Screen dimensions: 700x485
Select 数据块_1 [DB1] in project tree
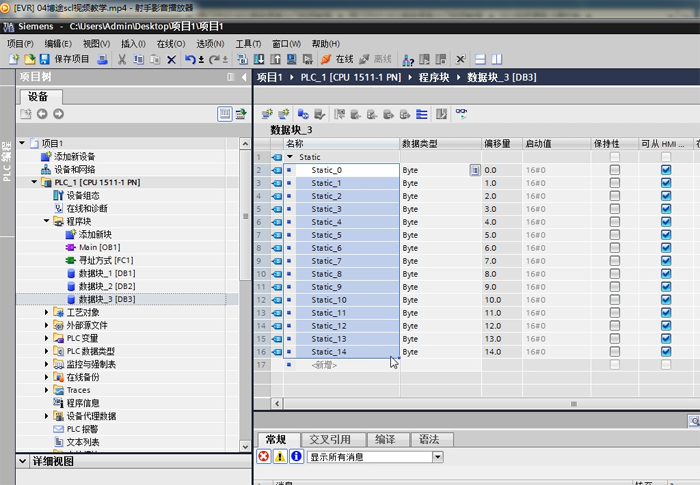[107, 273]
